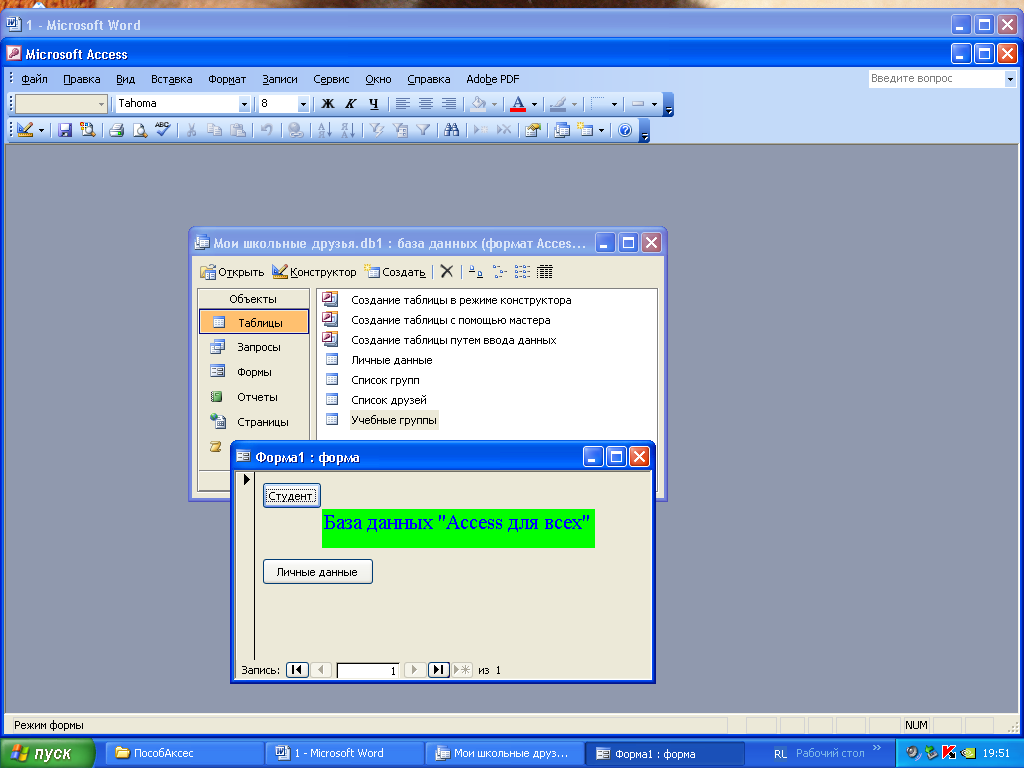Go to last record button
1024x768 pixels.
click(439, 669)
